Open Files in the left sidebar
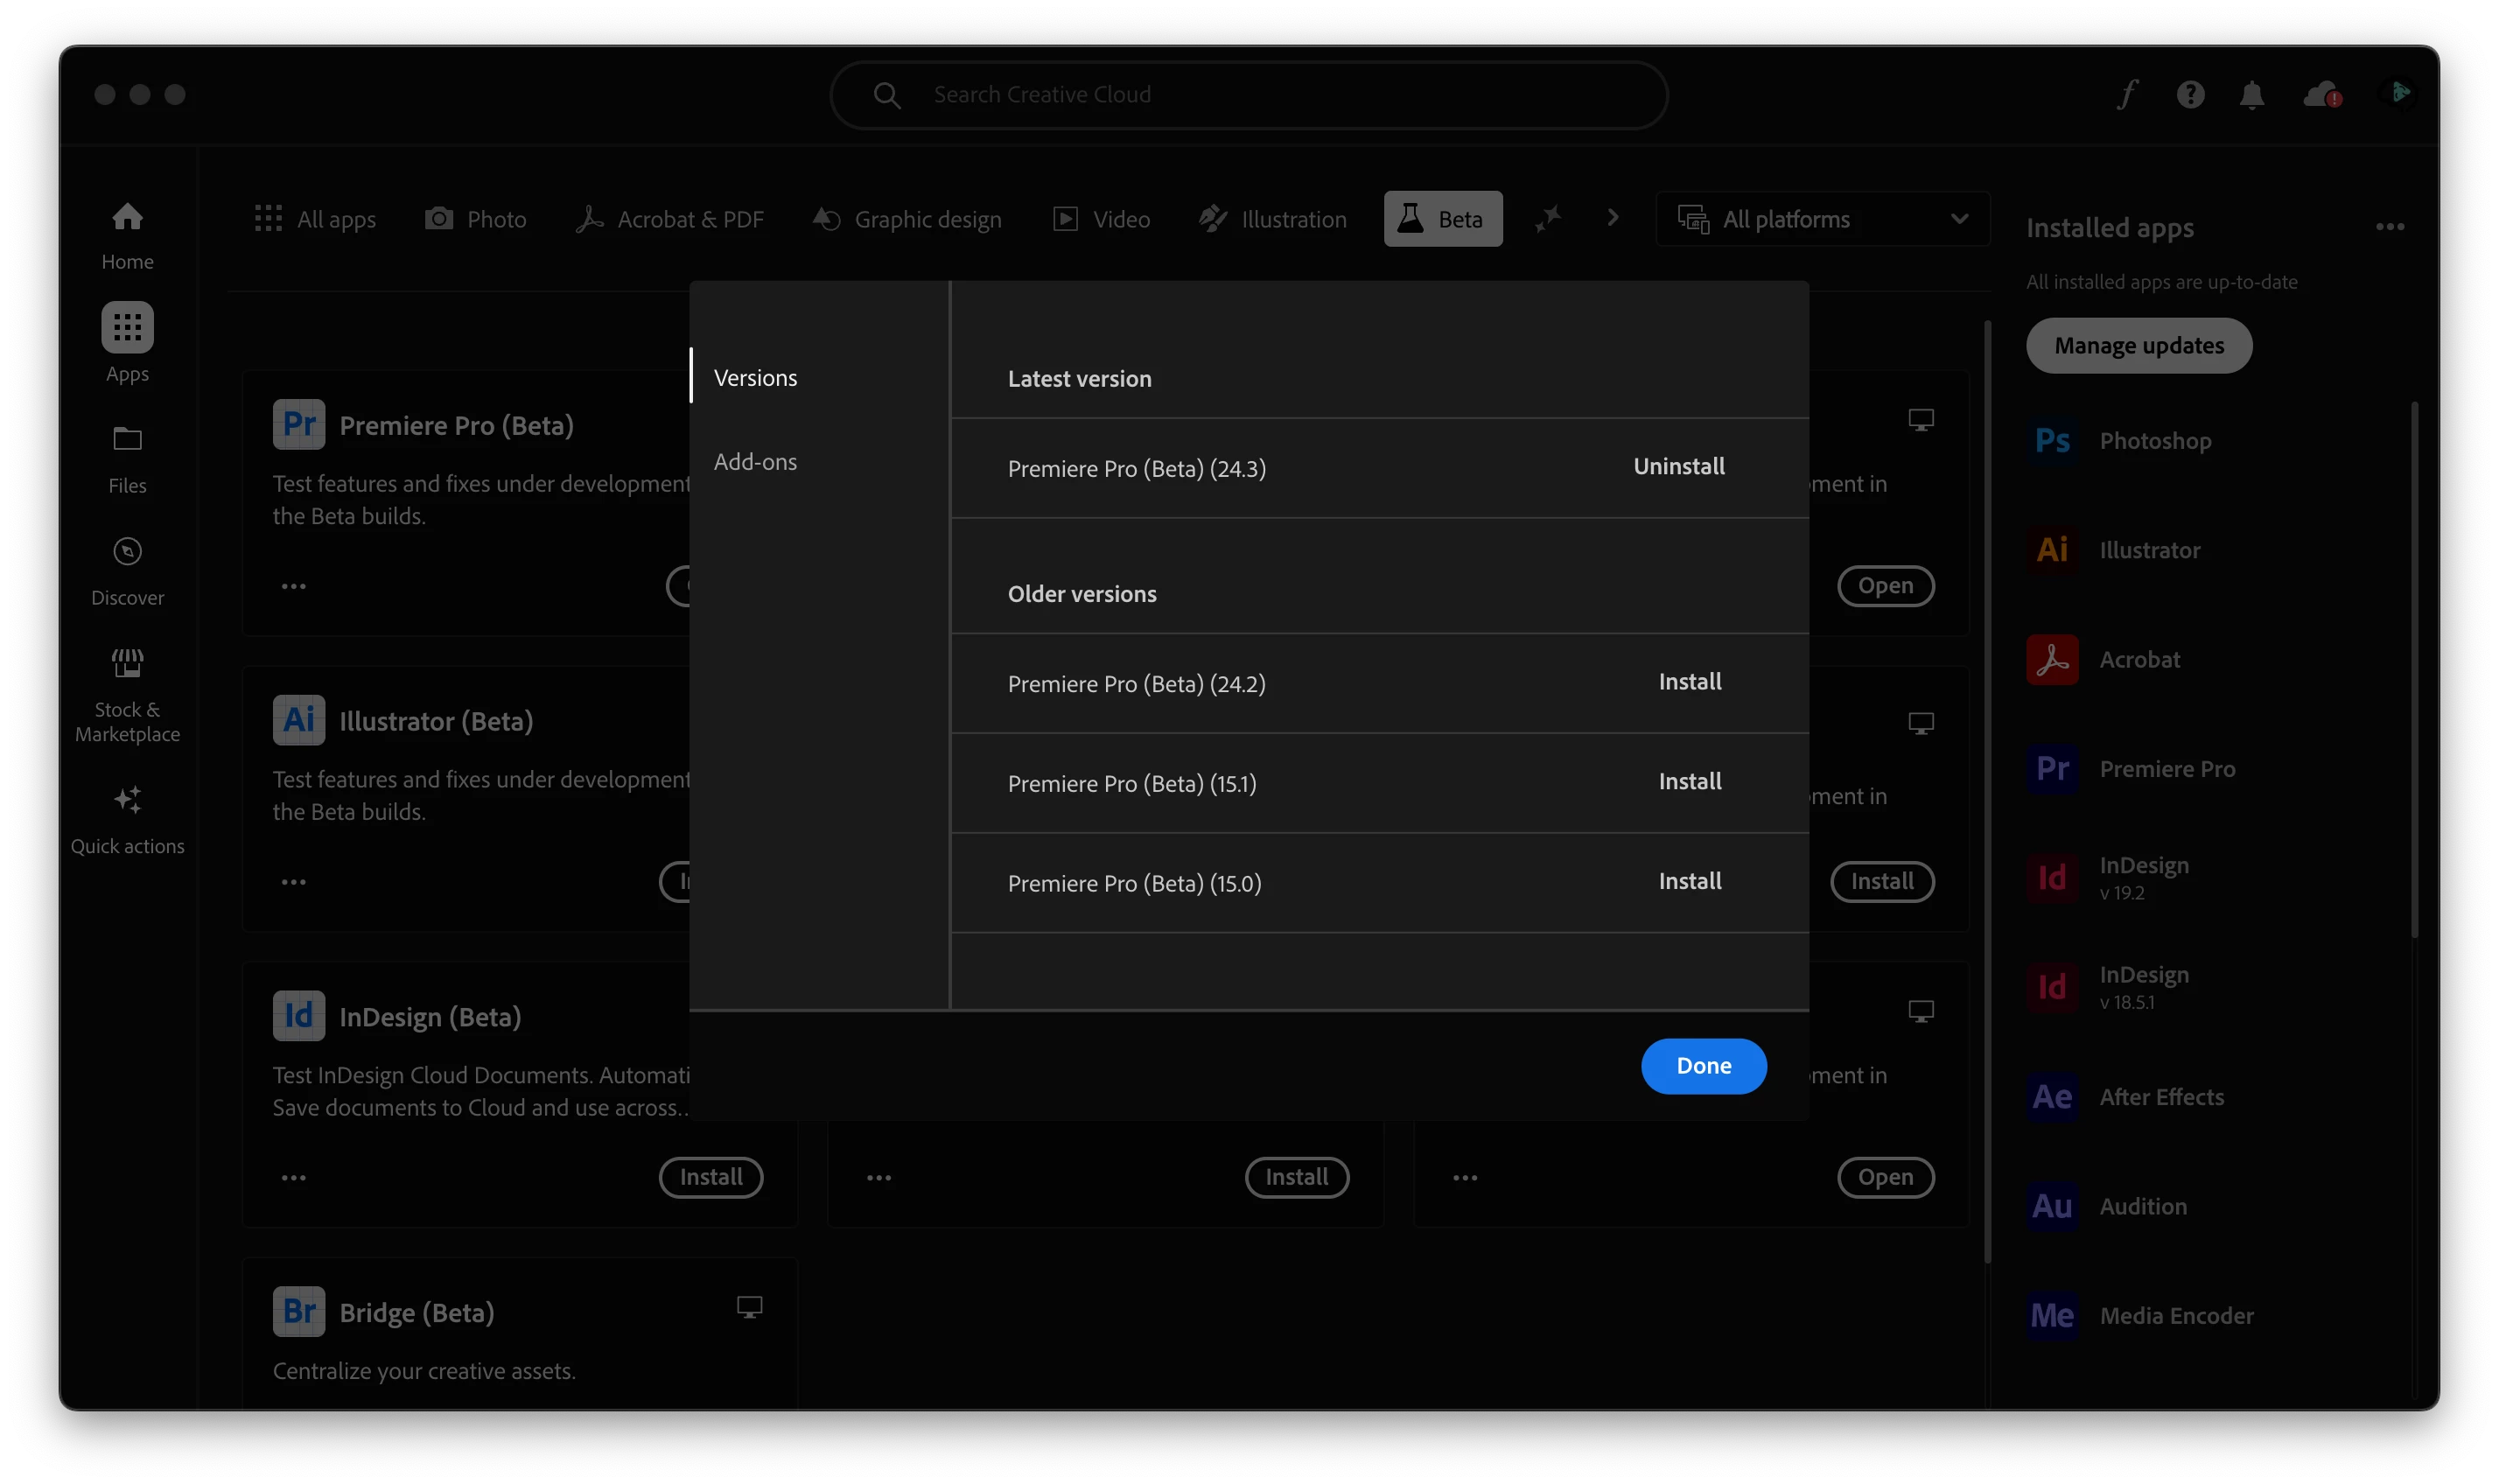Screen dimensions: 2499x1484 click(127, 458)
